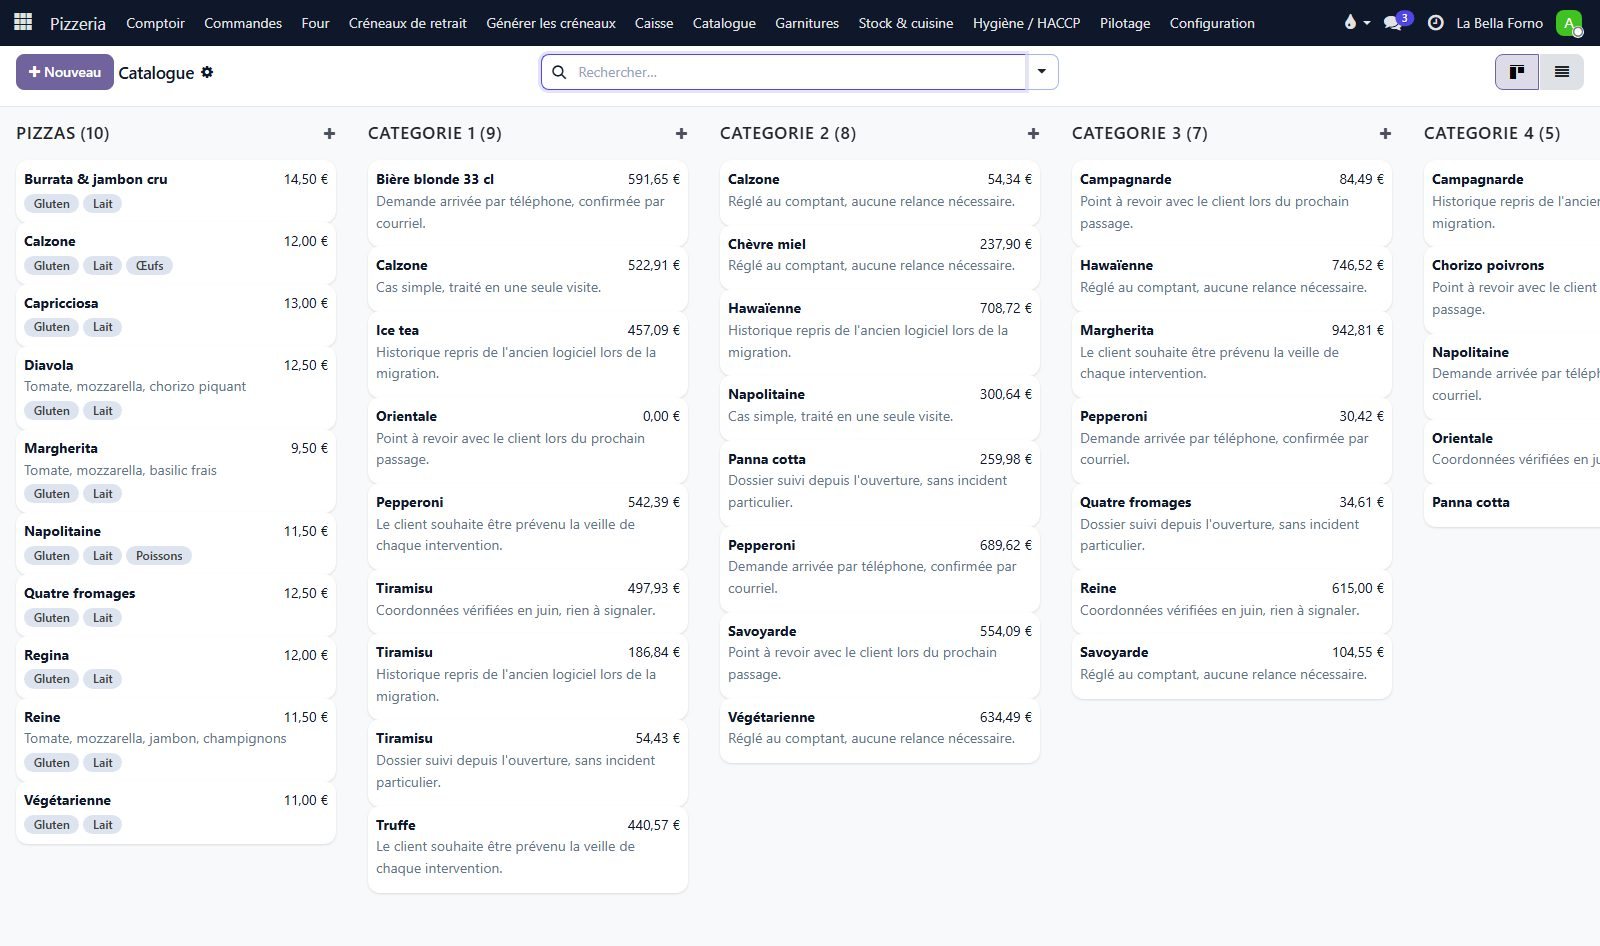
Task: Open the Four menu
Action: click(315, 23)
